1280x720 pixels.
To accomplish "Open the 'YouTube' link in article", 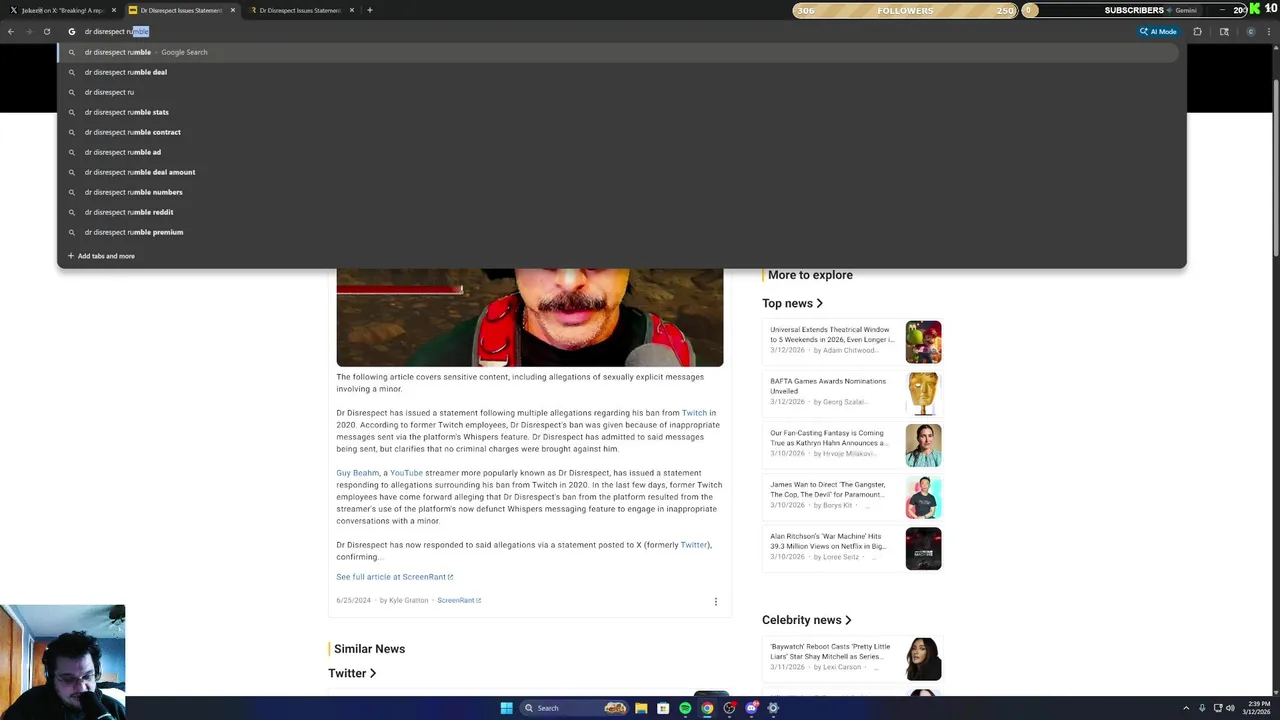I will 406,473.
